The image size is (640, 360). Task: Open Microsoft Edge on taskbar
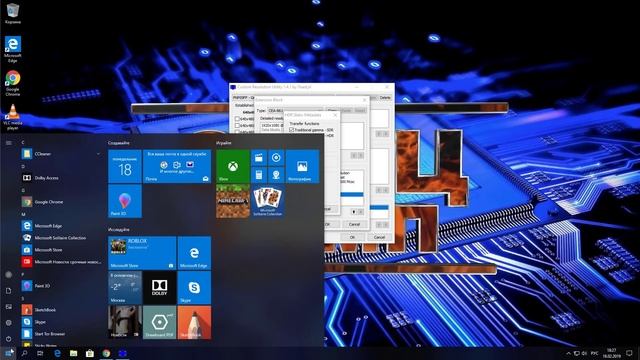click(x=58, y=353)
